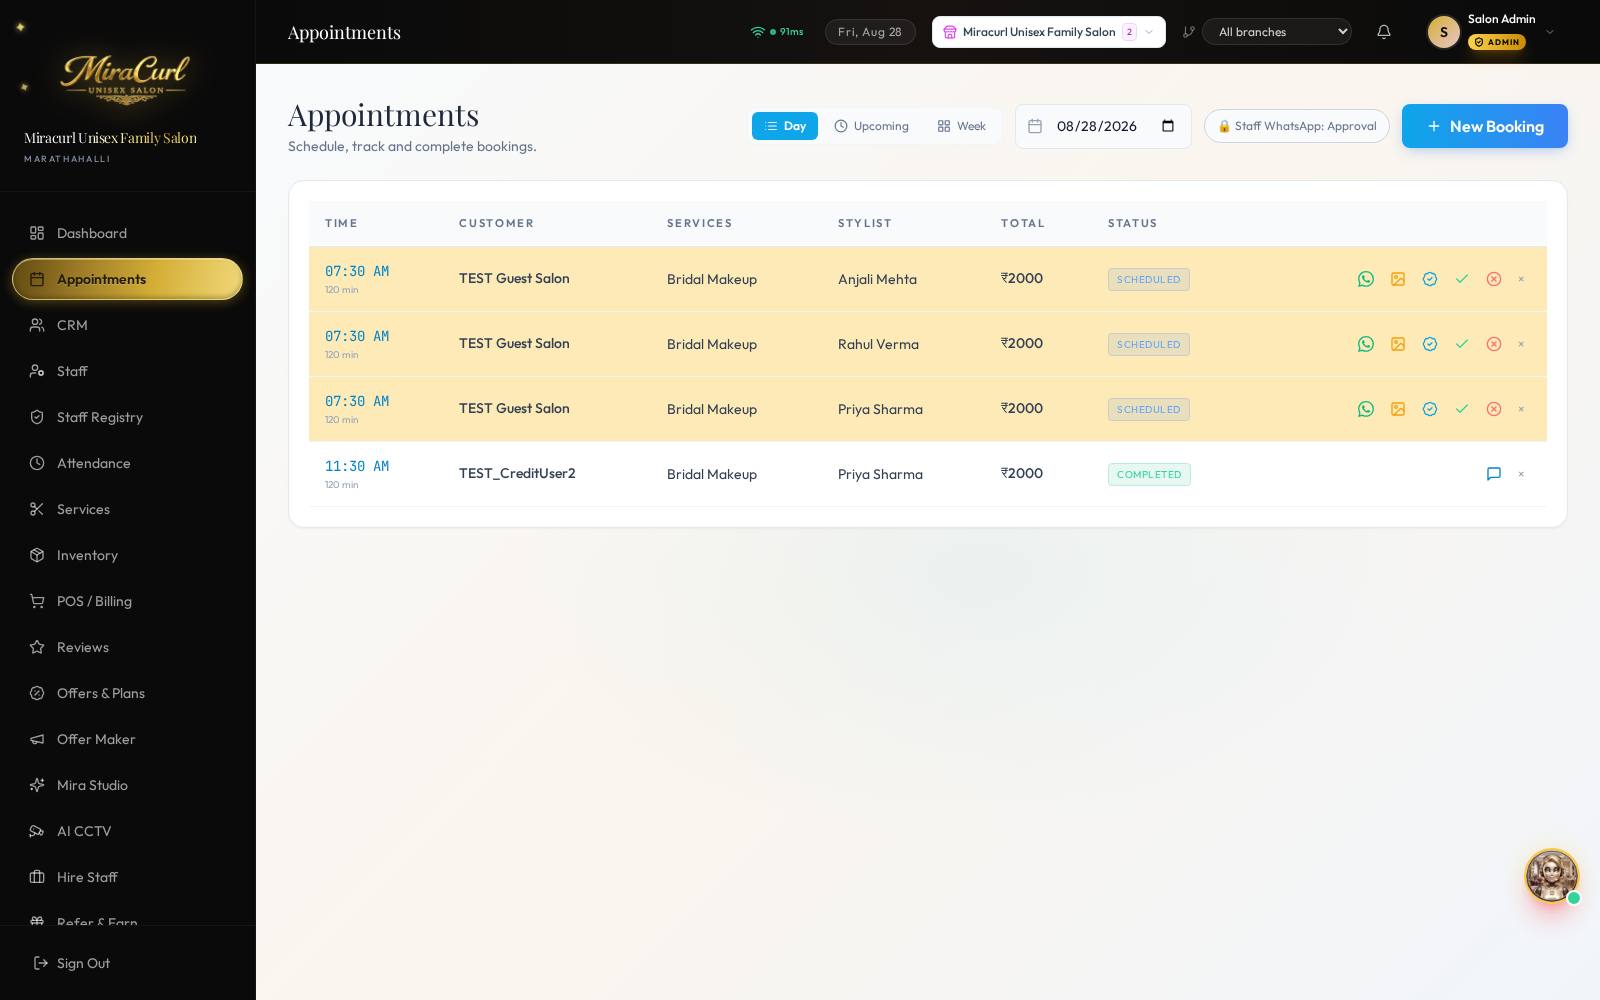
Task: Click SCHEDULED badge in Rahul Verma's row
Action: pos(1148,344)
